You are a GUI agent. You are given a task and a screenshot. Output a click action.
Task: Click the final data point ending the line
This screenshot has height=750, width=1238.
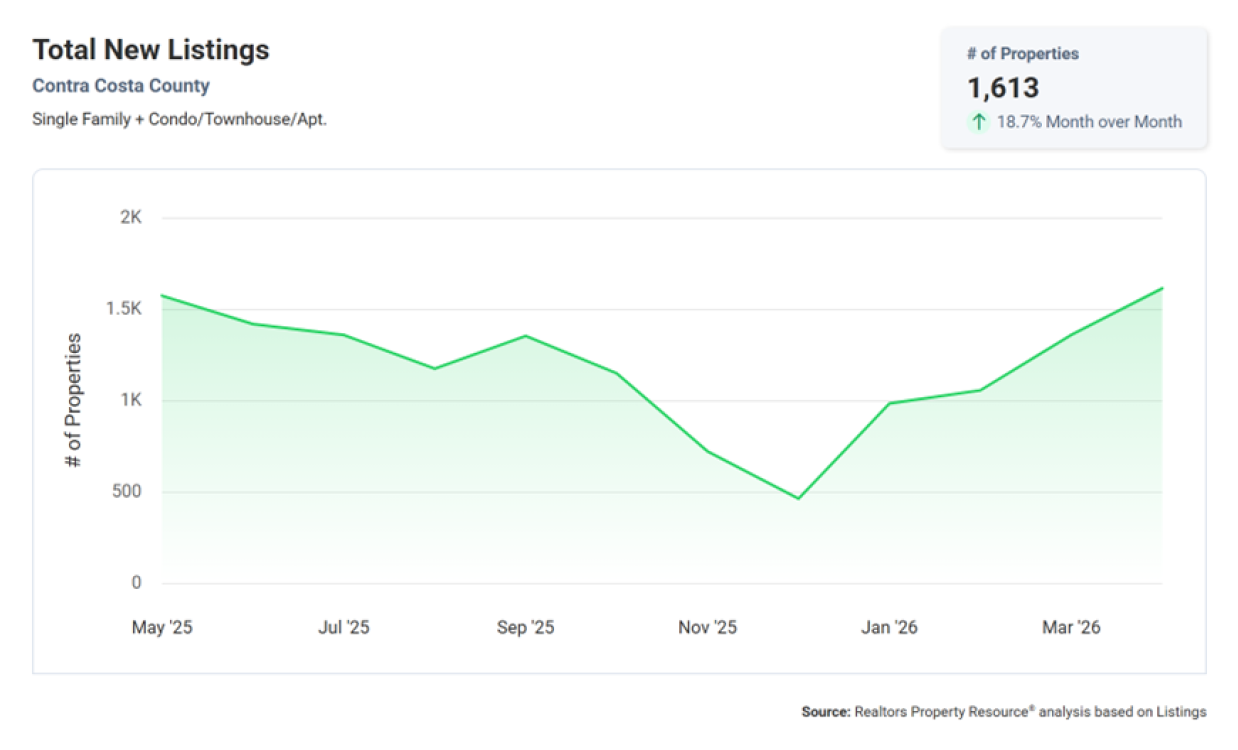(x=1162, y=288)
